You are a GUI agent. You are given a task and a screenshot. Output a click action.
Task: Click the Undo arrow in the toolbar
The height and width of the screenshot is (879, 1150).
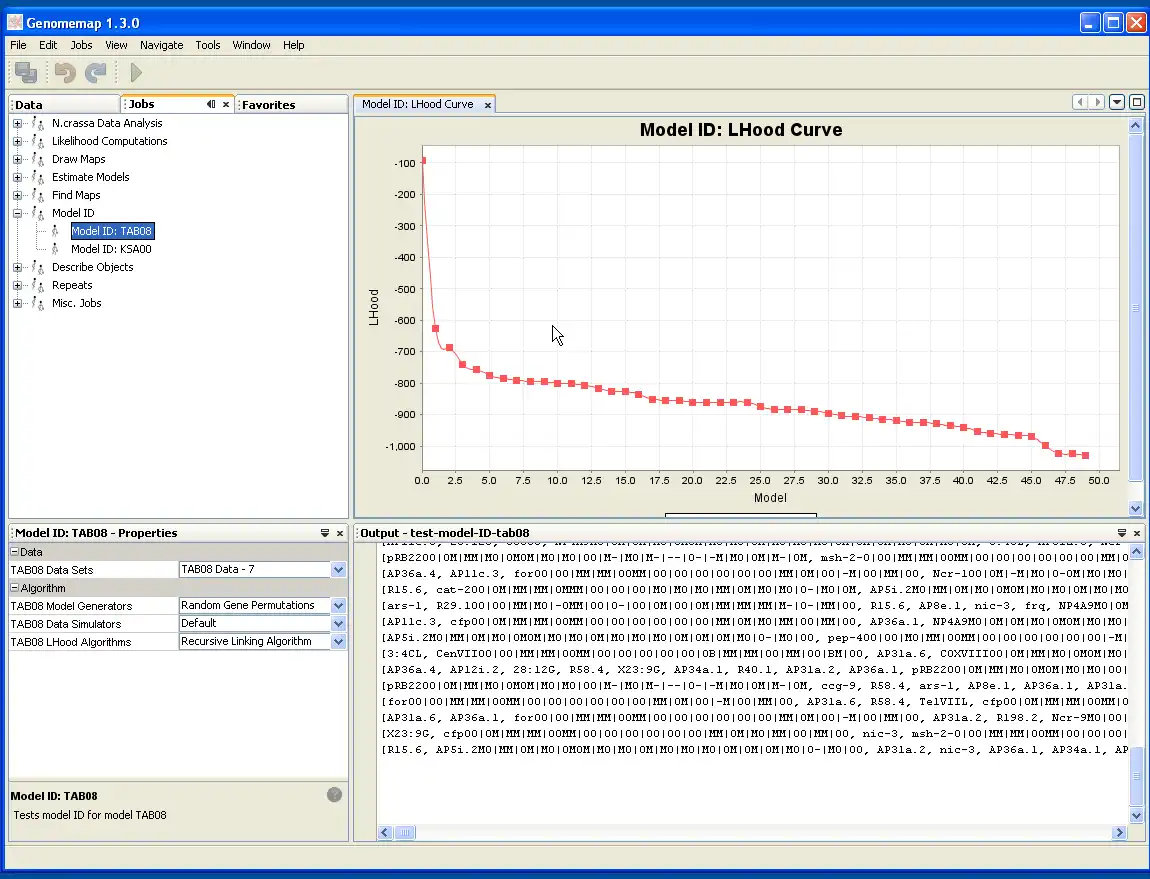click(x=65, y=72)
